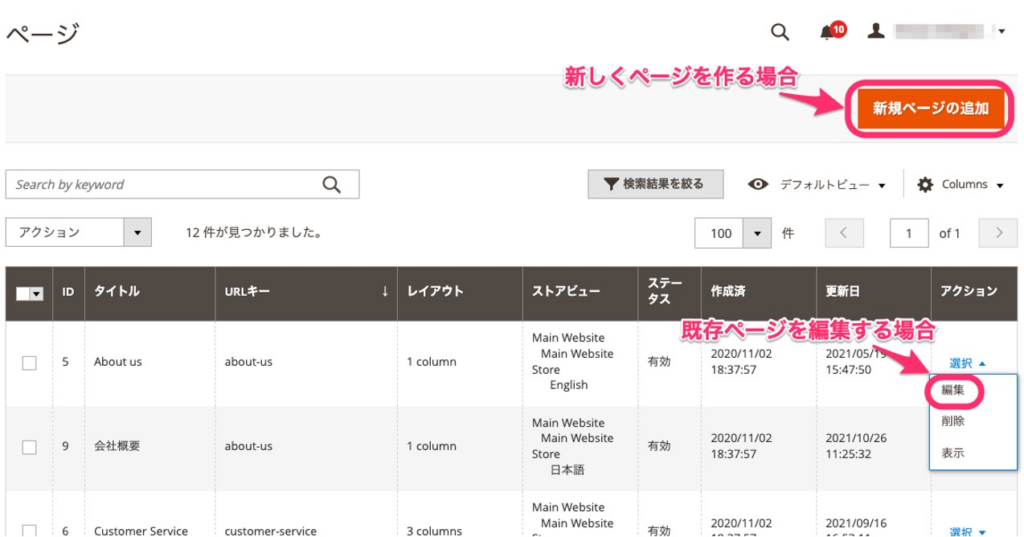
Task: Sort by ストアビュー column header
Action: 580,292
